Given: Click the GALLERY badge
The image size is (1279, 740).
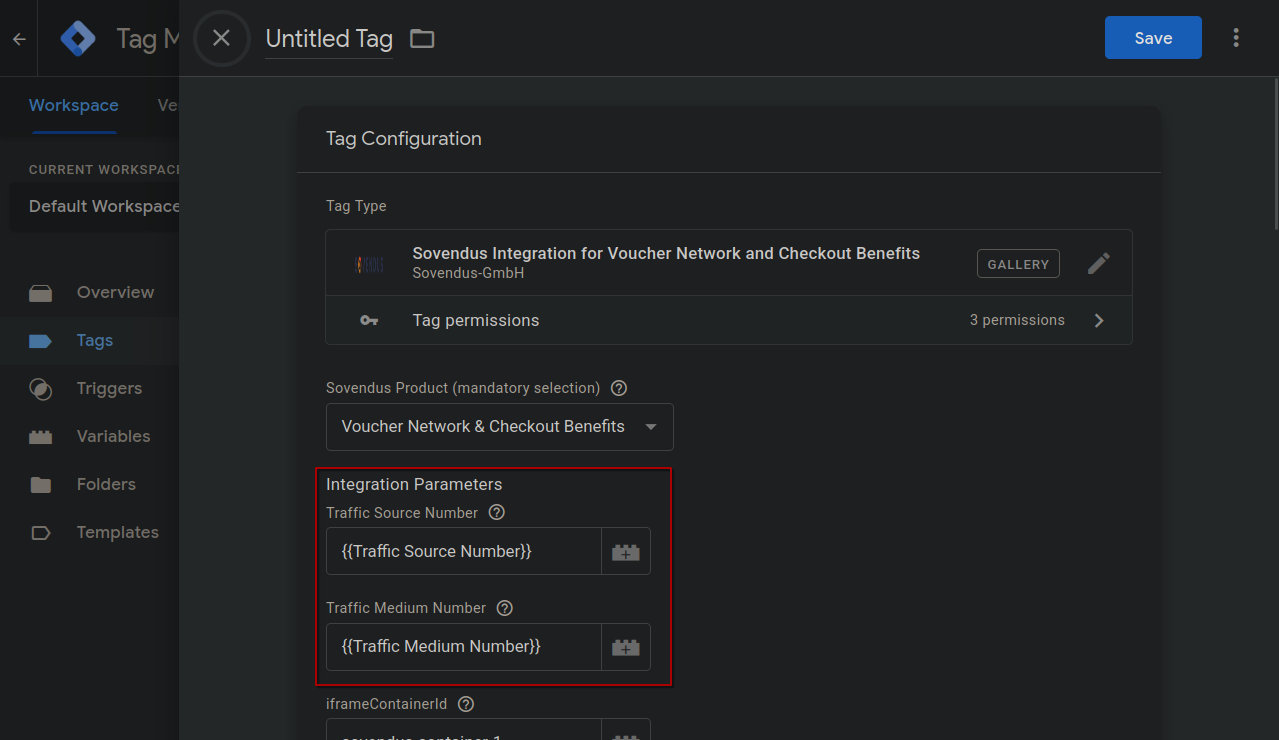Looking at the screenshot, I should pos(1018,264).
